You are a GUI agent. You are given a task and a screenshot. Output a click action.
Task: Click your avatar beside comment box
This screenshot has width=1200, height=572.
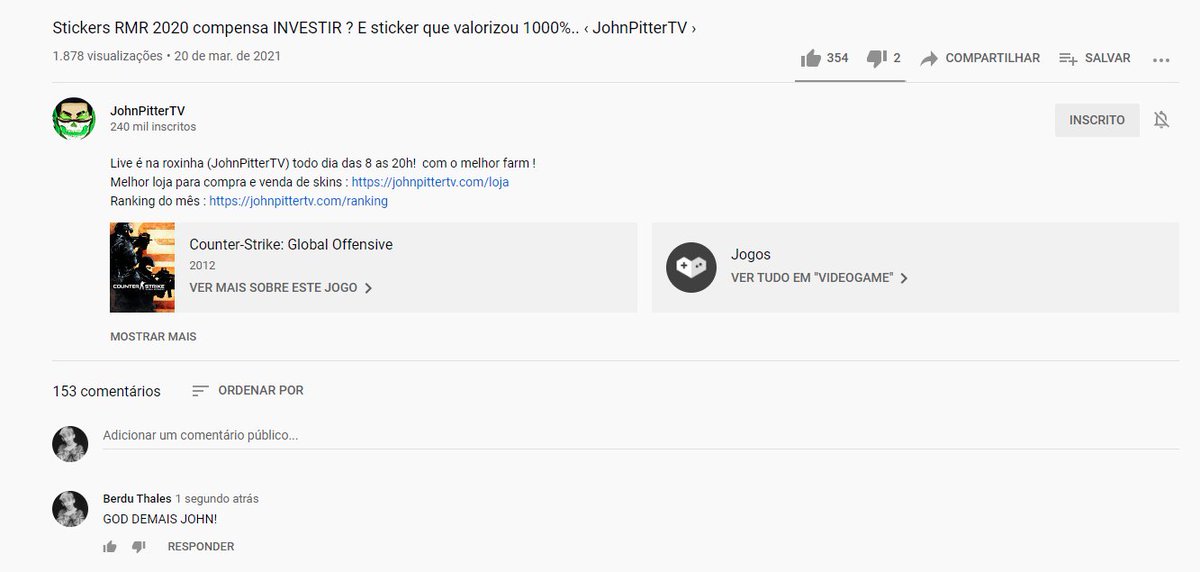coord(70,444)
